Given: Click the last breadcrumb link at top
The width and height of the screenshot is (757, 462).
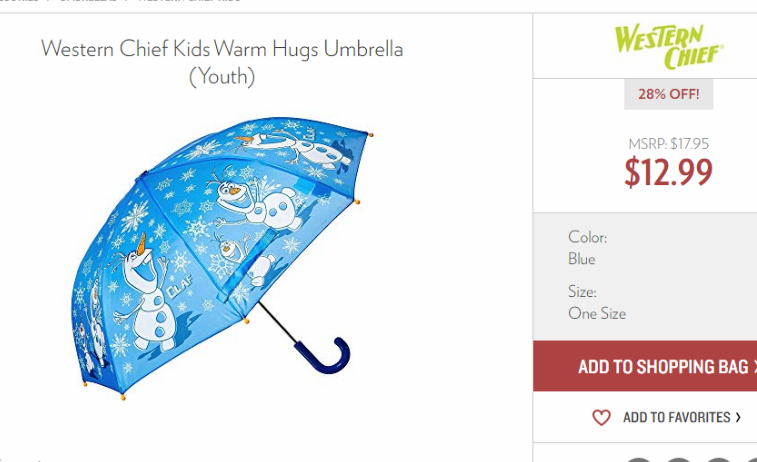Looking at the screenshot, I should [x=189, y=1].
